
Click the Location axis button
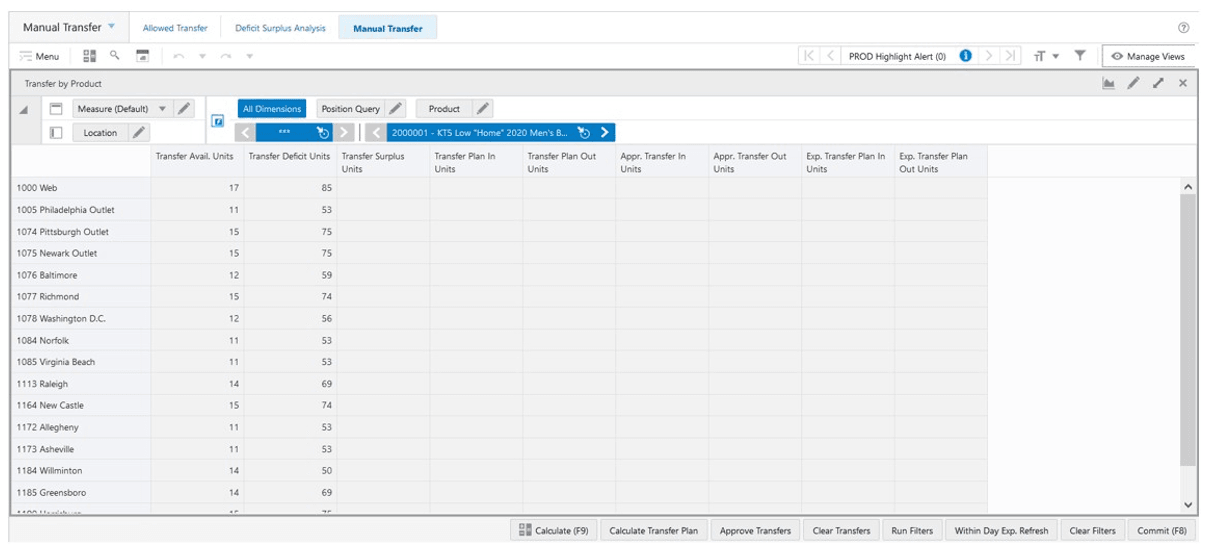pos(100,132)
